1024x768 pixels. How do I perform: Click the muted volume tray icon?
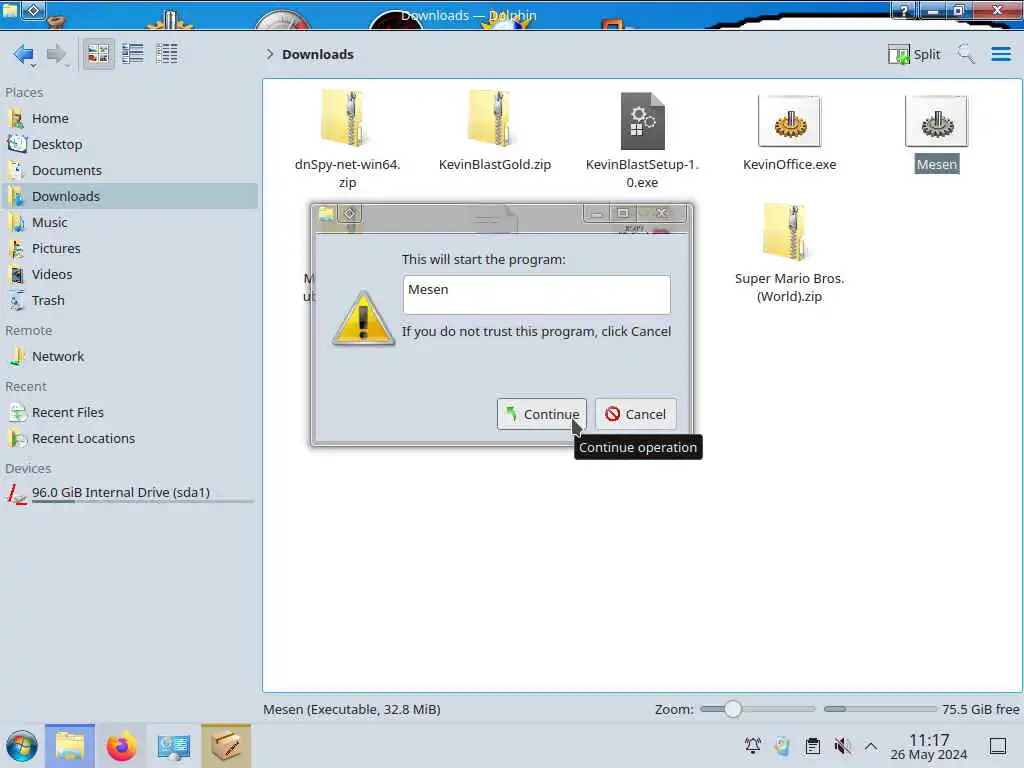pyautogui.click(x=842, y=746)
